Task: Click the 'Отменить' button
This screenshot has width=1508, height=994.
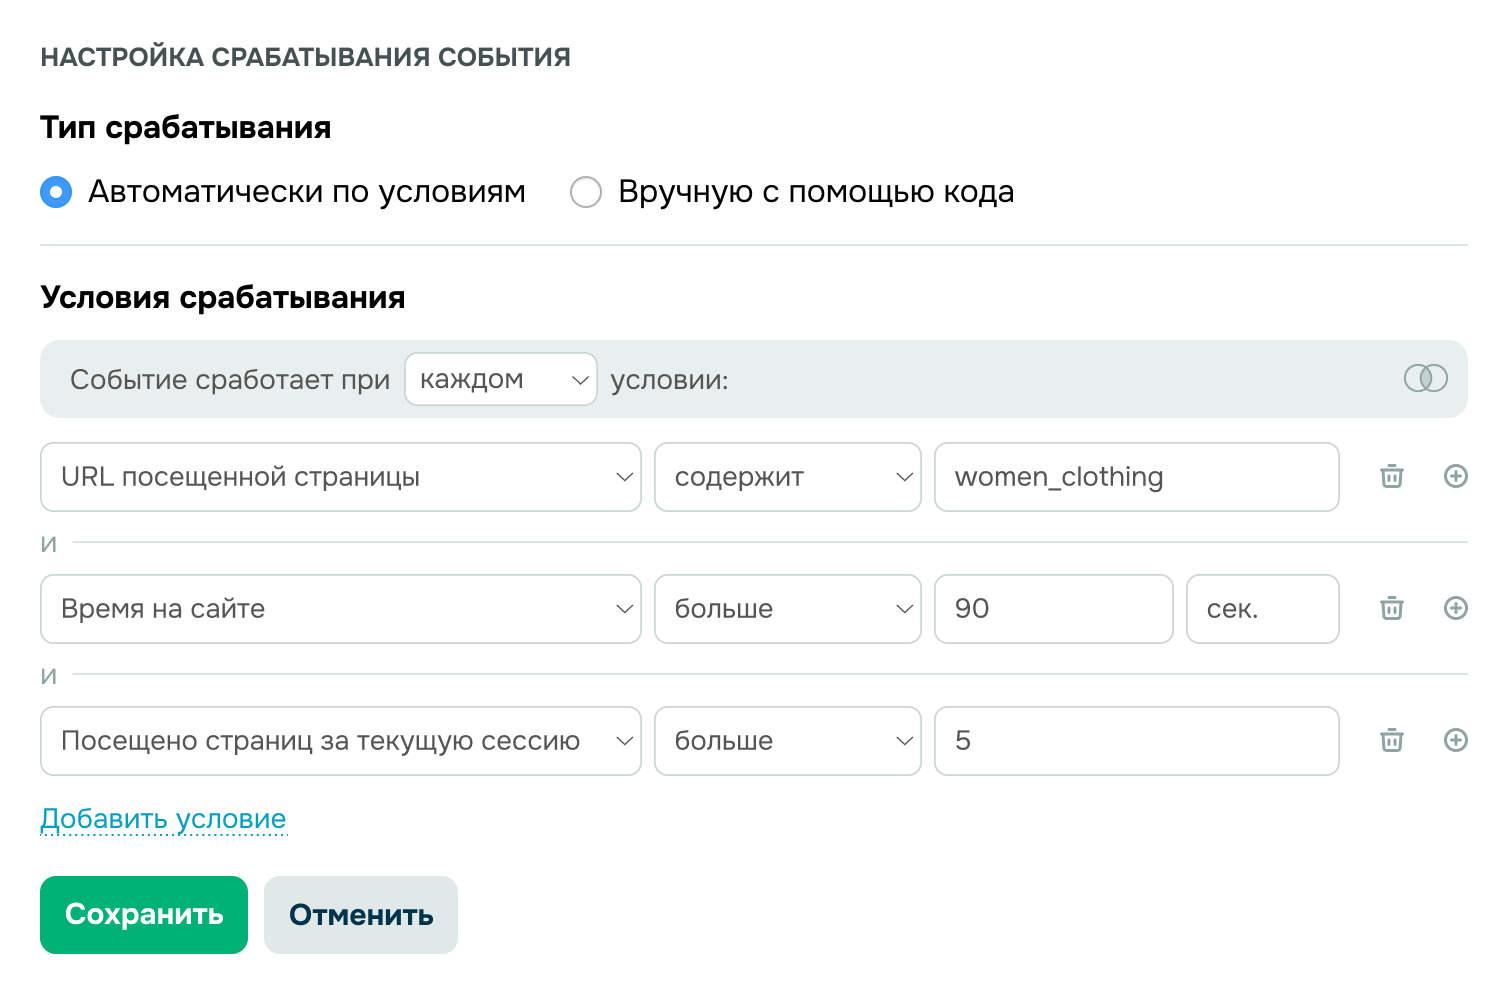Action: point(360,914)
